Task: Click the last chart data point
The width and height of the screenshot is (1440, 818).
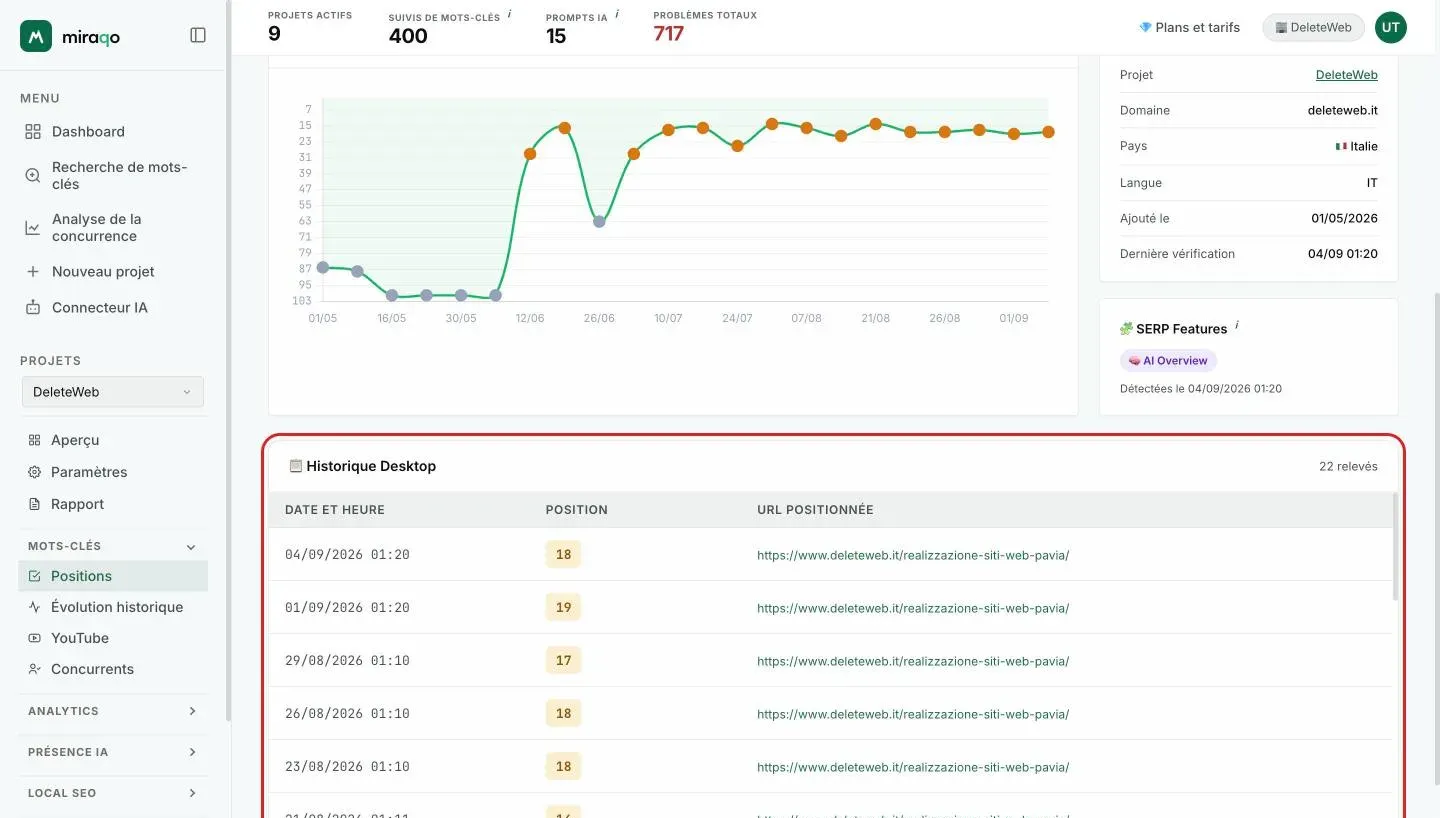Action: [1048, 132]
